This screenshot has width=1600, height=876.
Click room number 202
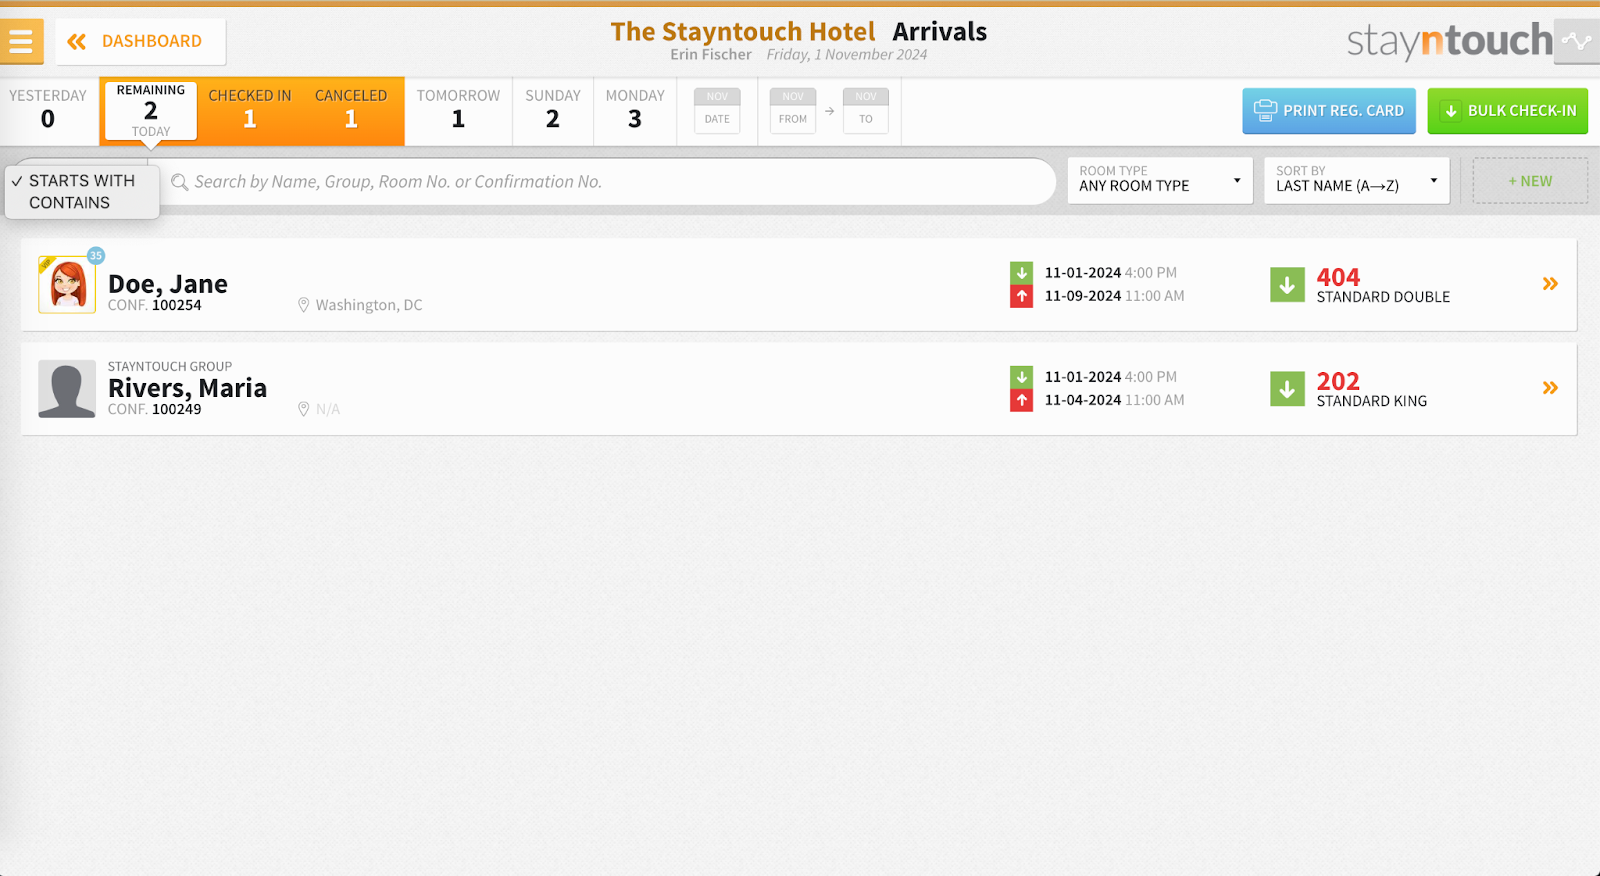tap(1338, 381)
